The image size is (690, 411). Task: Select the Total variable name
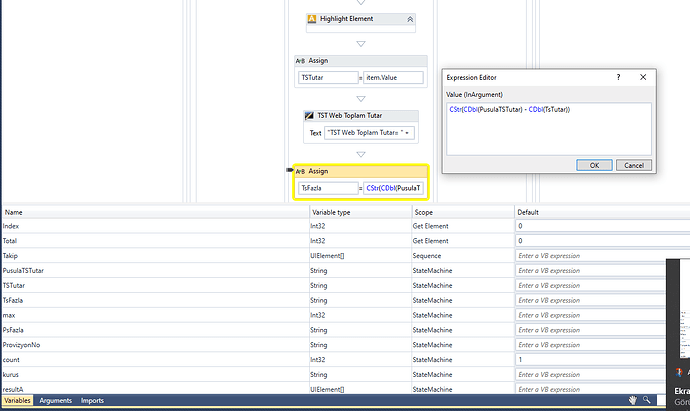point(10,241)
